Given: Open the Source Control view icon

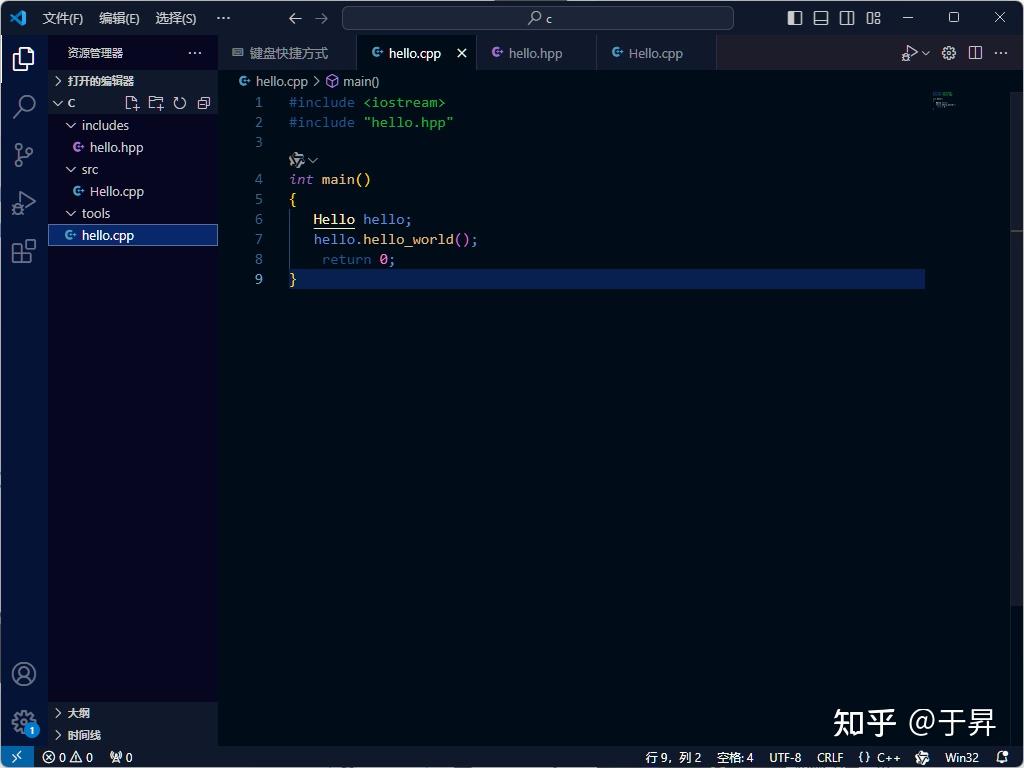Looking at the screenshot, I should pyautogui.click(x=24, y=155).
